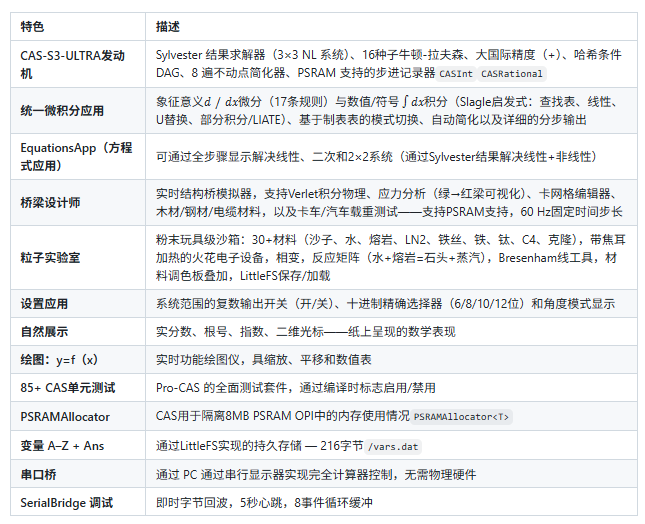This screenshot has width=645, height=524.
Task: Select the 变量 A–Z + Ans row label
Action: point(62,445)
